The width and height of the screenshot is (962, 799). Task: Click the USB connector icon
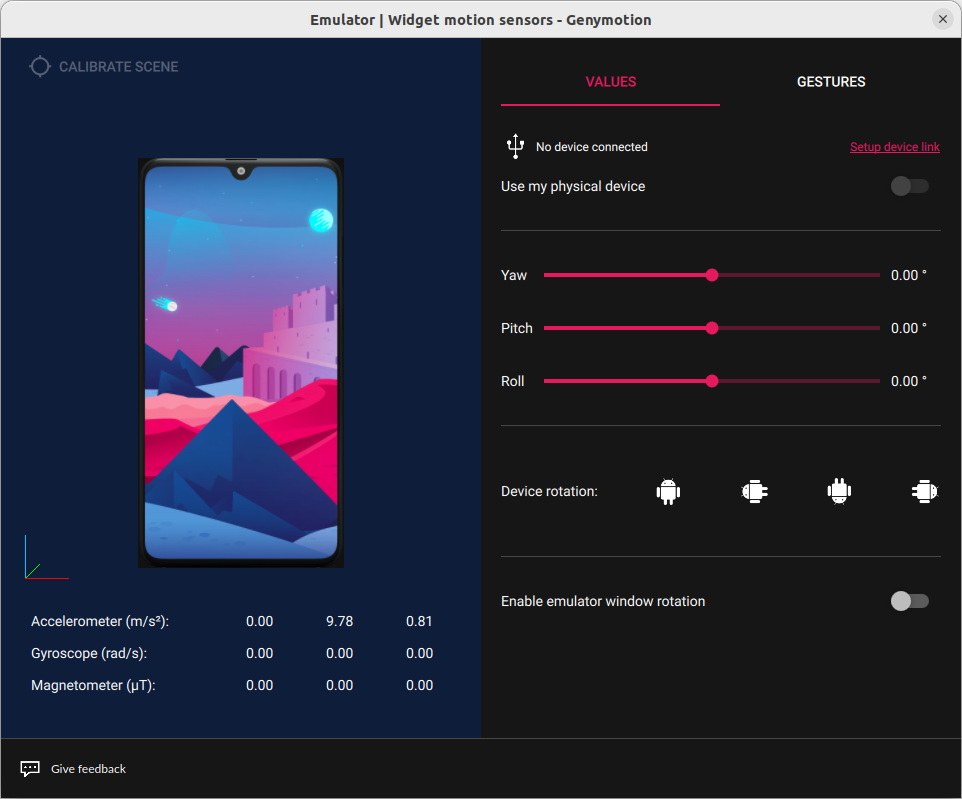pyautogui.click(x=515, y=146)
